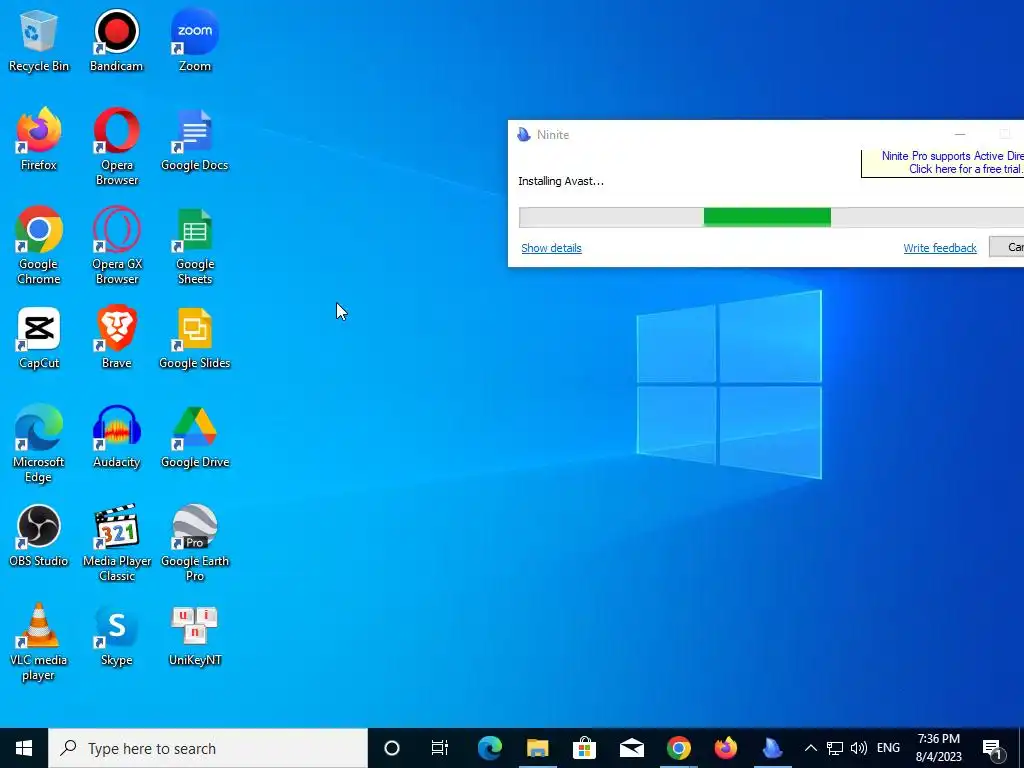
Task: Open Task View on the taskbar
Action: pos(440,748)
